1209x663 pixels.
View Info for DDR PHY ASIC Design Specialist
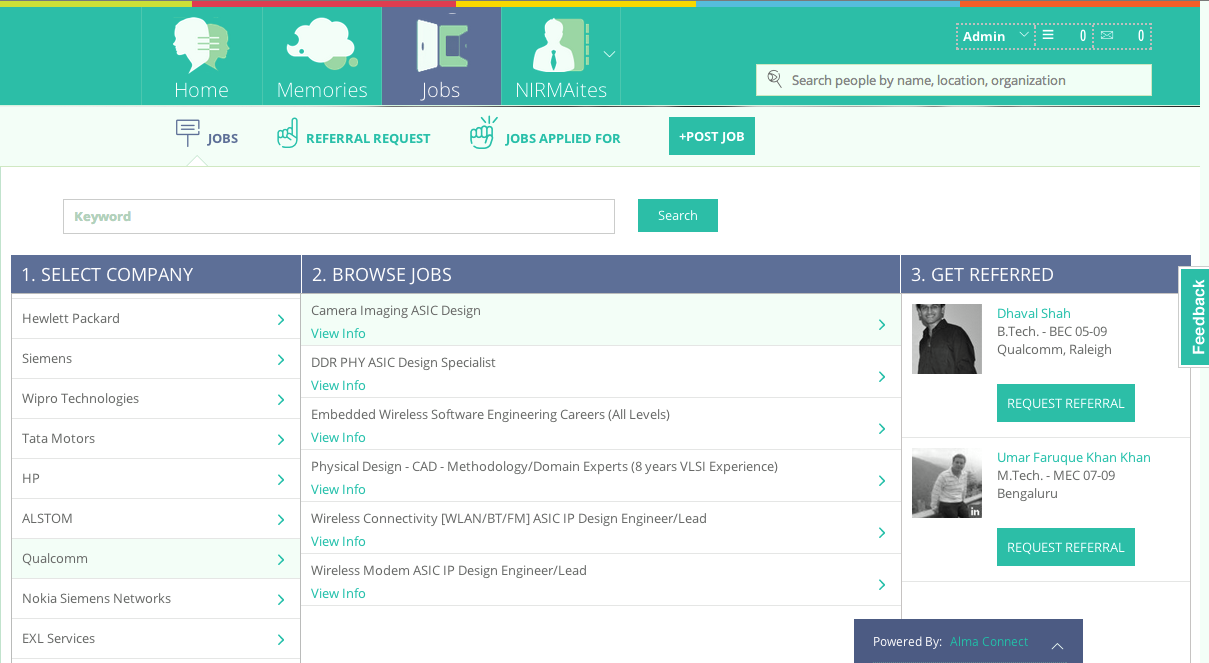[338, 385]
